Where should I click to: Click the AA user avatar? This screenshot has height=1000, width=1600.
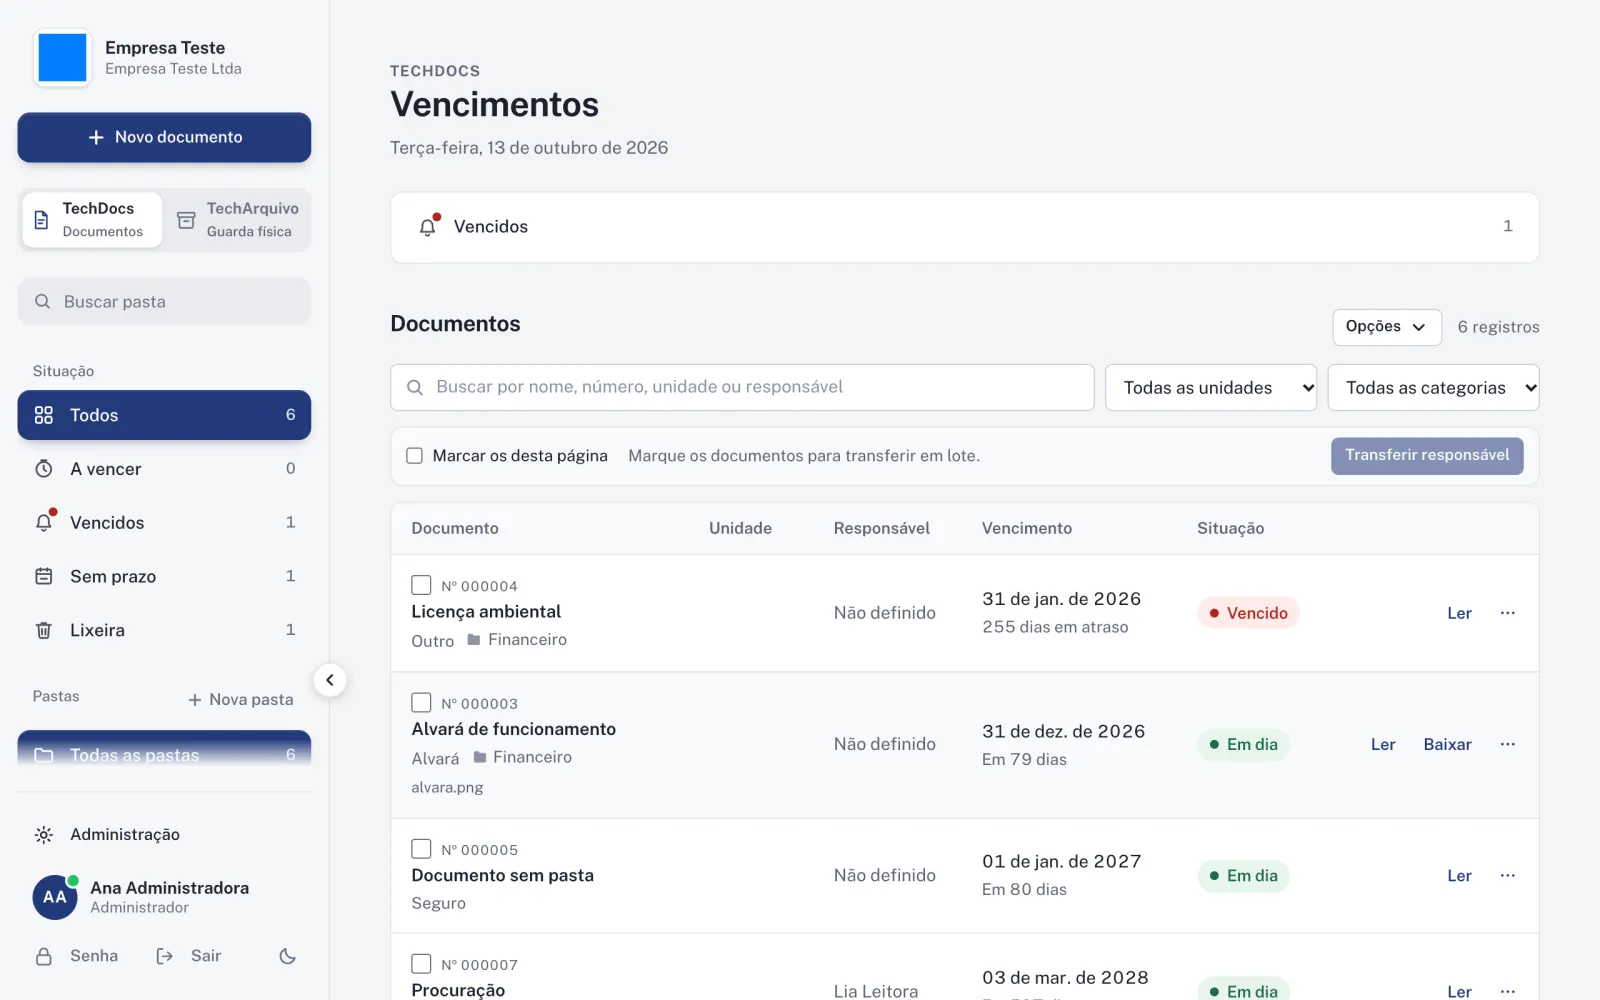pyautogui.click(x=55, y=897)
